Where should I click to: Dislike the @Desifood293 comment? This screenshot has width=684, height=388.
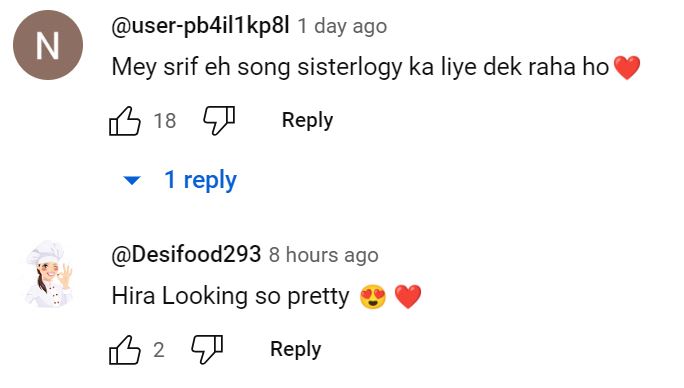pos(207,350)
